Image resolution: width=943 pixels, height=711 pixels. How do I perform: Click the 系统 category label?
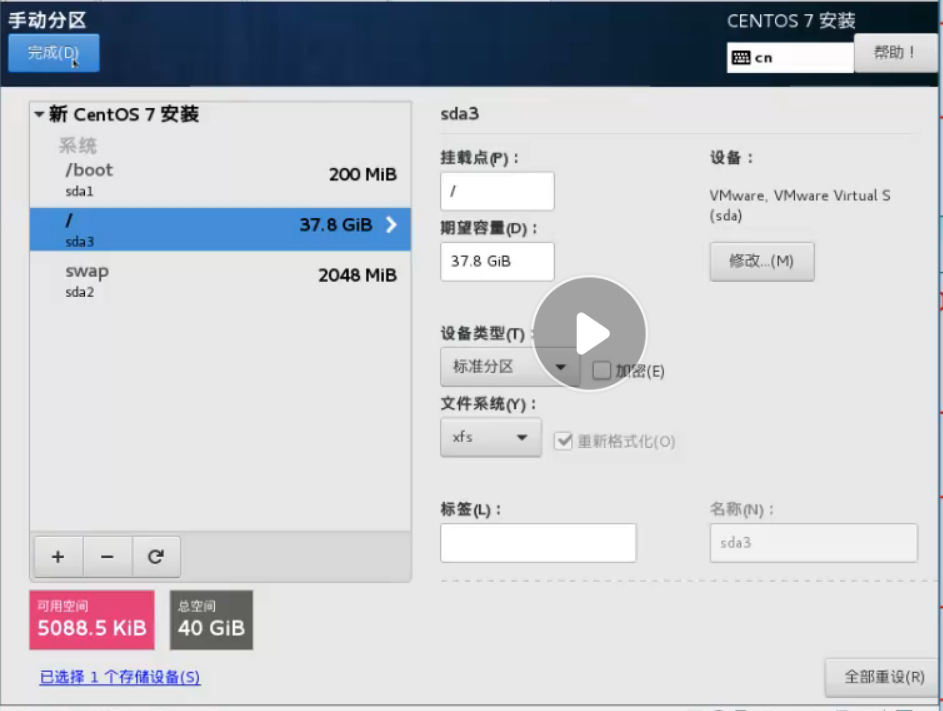[78, 146]
